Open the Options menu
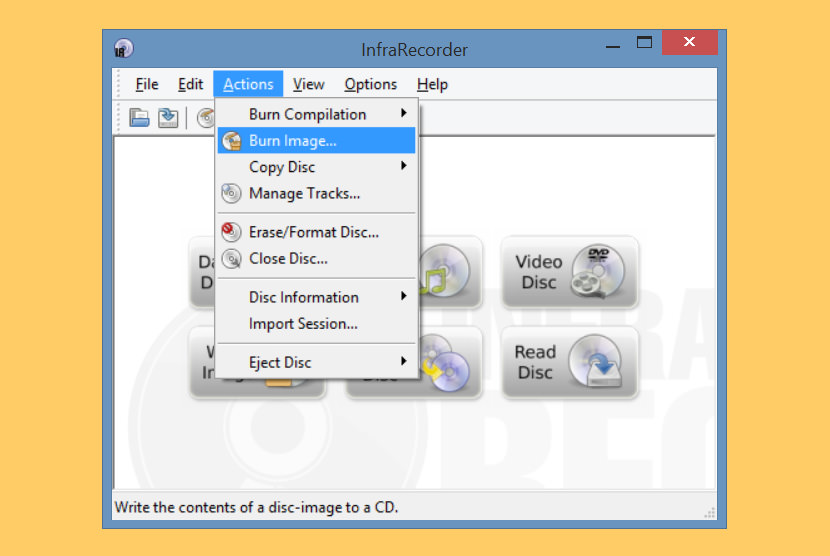Image resolution: width=830 pixels, height=556 pixels. [x=371, y=84]
